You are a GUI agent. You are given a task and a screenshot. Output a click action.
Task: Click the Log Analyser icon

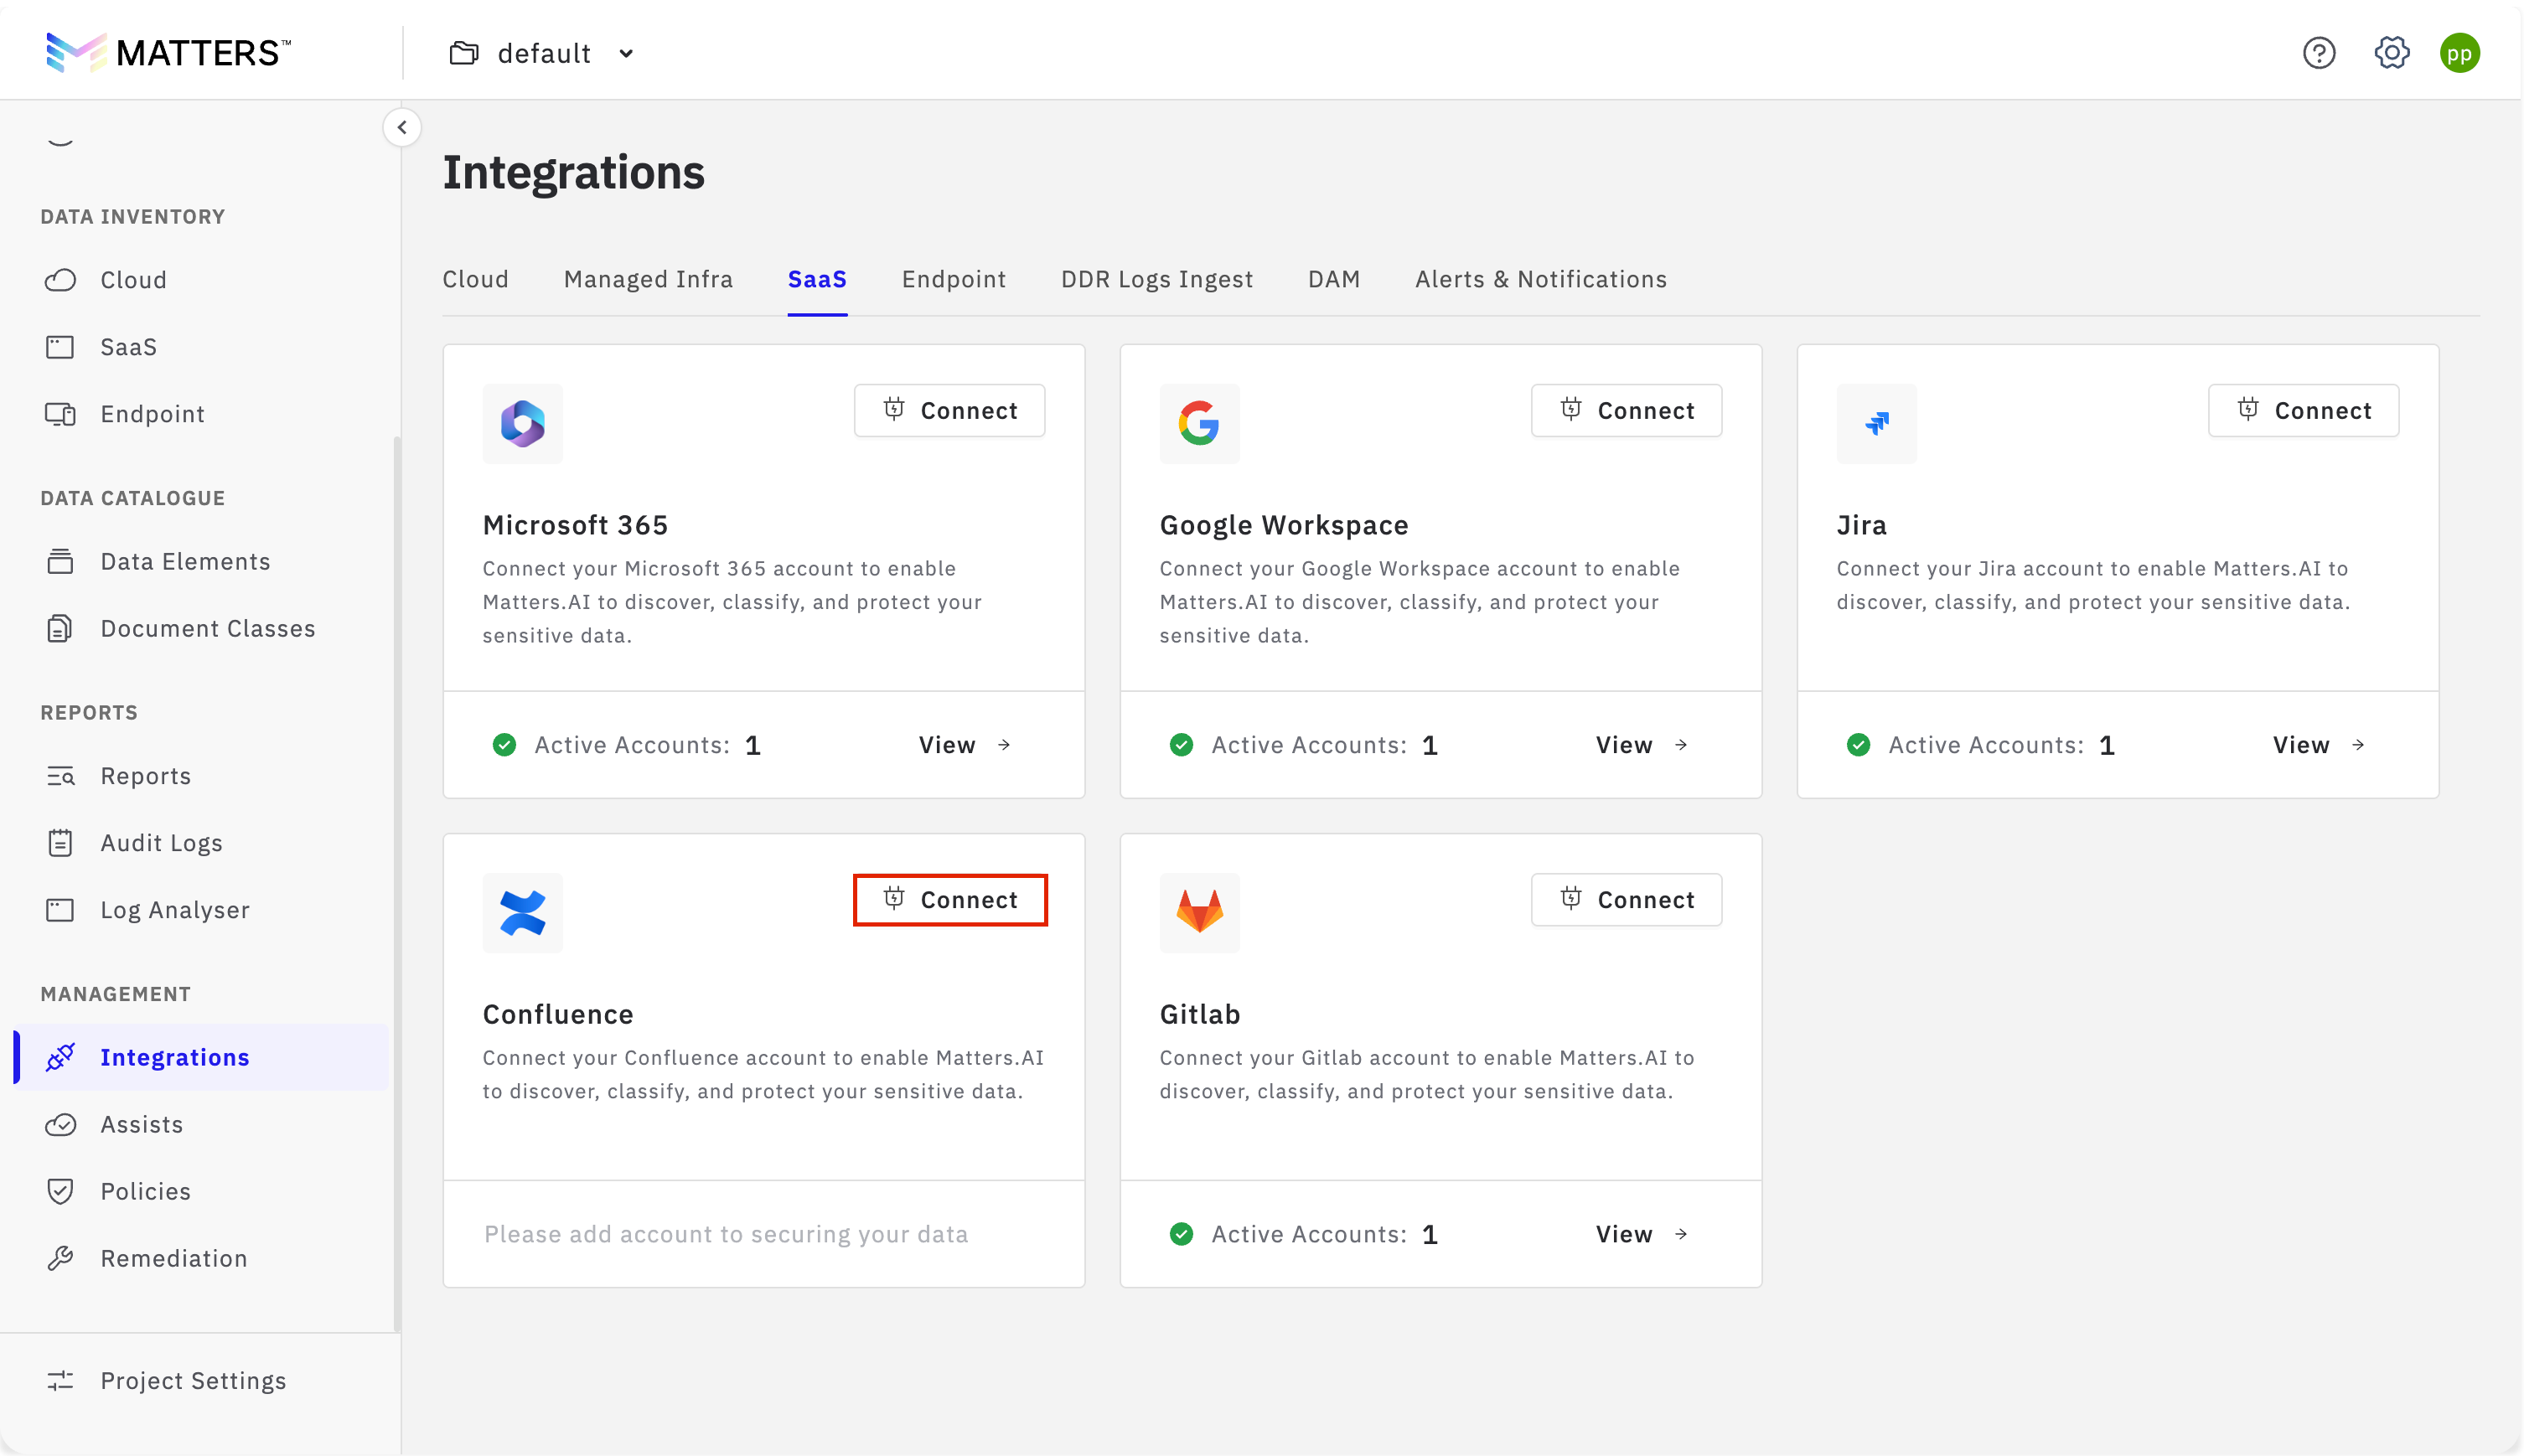point(60,910)
